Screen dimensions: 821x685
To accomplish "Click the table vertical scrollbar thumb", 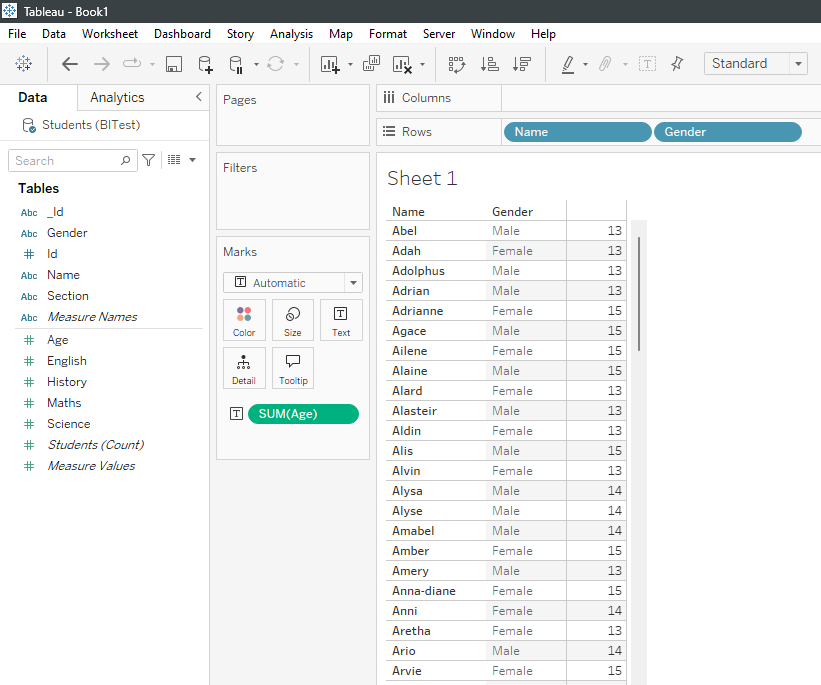I will point(639,294).
